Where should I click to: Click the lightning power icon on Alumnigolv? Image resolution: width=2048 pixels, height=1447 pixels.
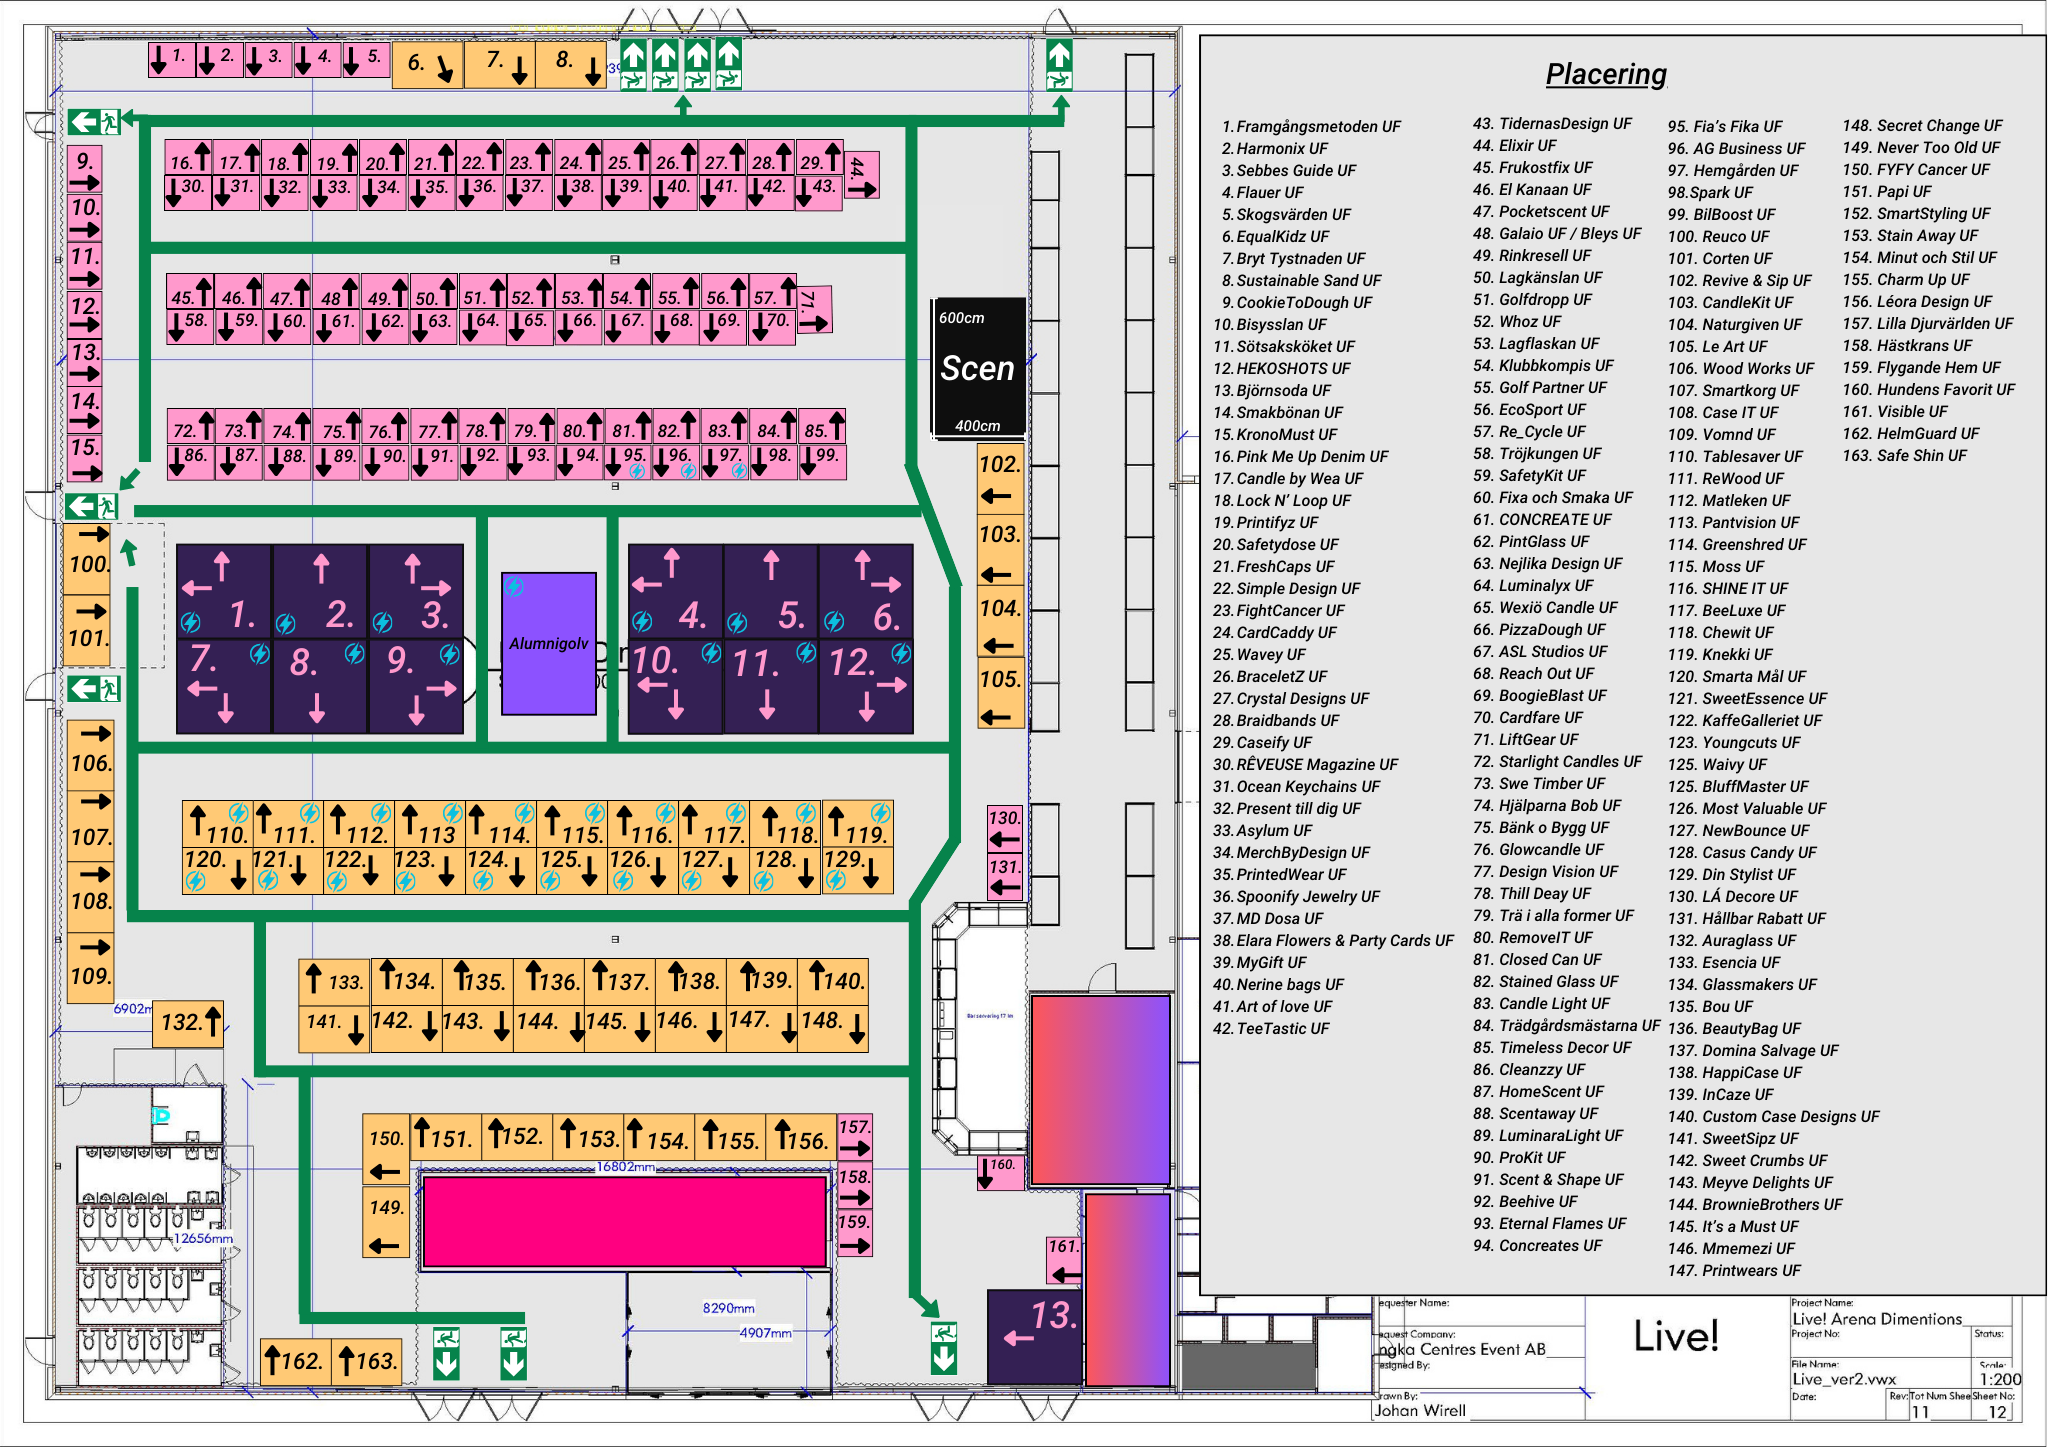[x=514, y=586]
